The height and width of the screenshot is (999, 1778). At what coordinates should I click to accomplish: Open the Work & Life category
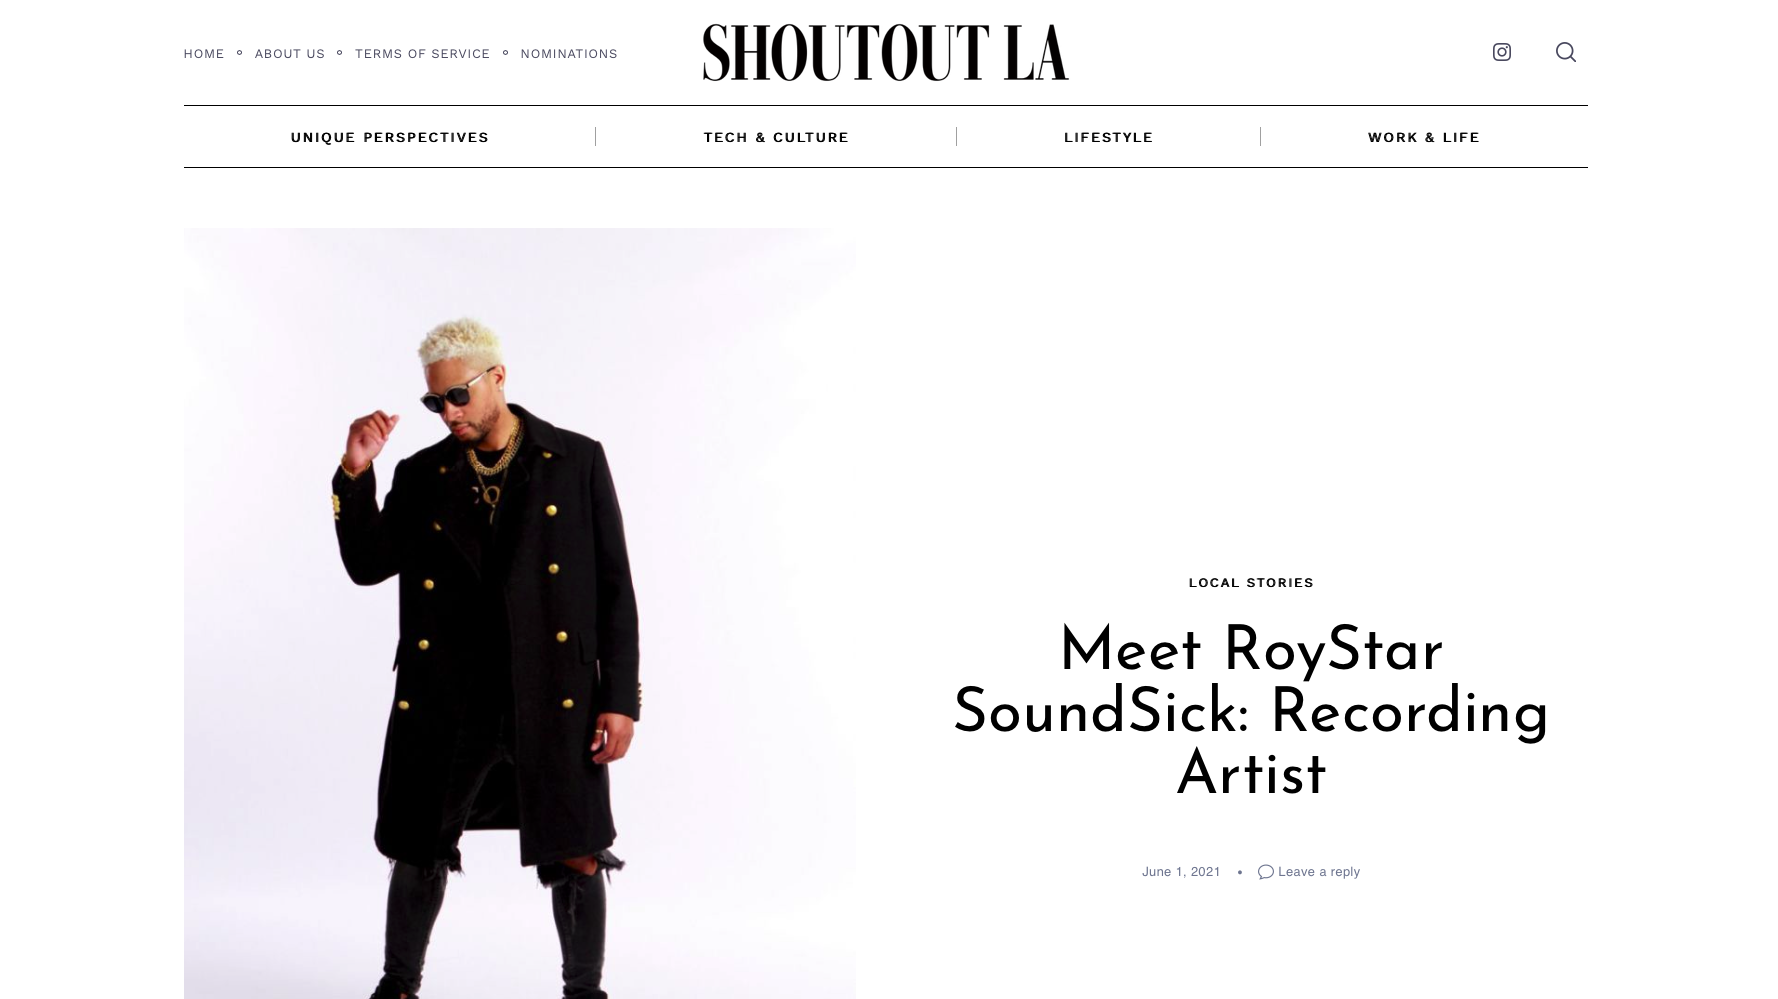1423,137
